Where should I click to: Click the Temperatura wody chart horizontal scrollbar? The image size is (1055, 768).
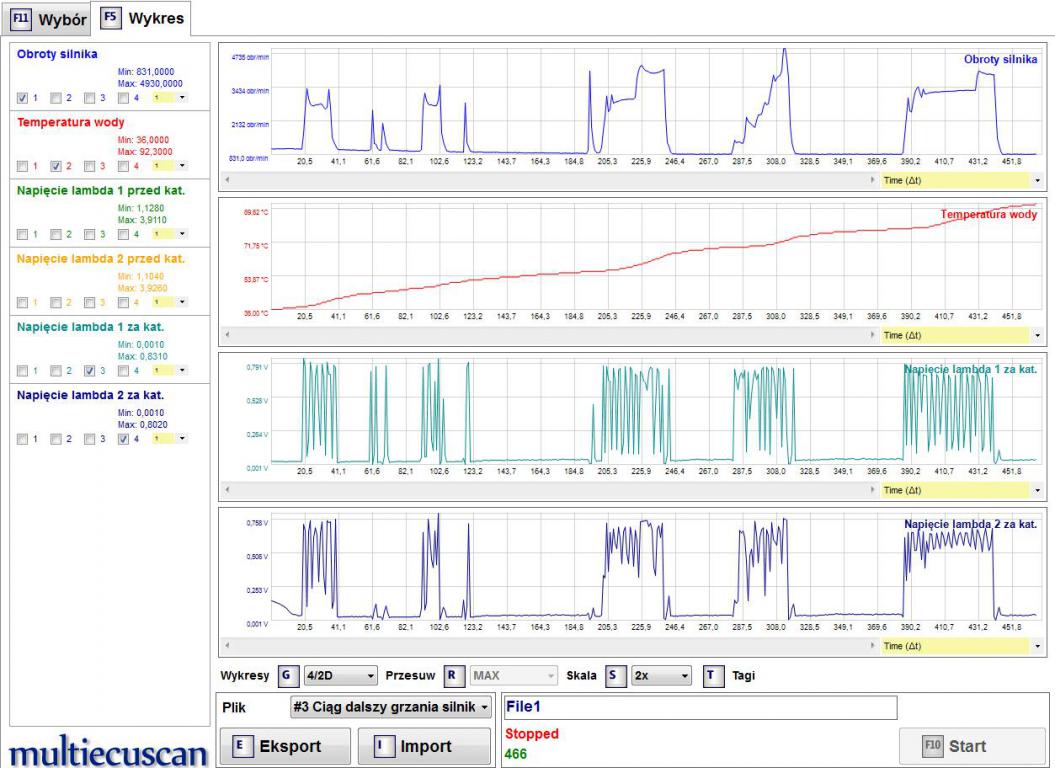click(550, 335)
